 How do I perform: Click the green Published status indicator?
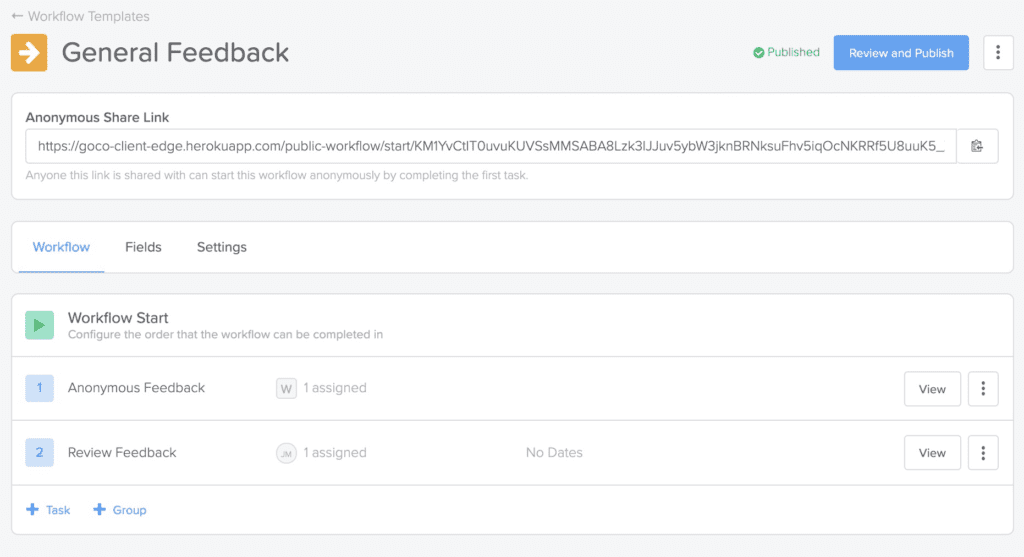click(x=786, y=53)
